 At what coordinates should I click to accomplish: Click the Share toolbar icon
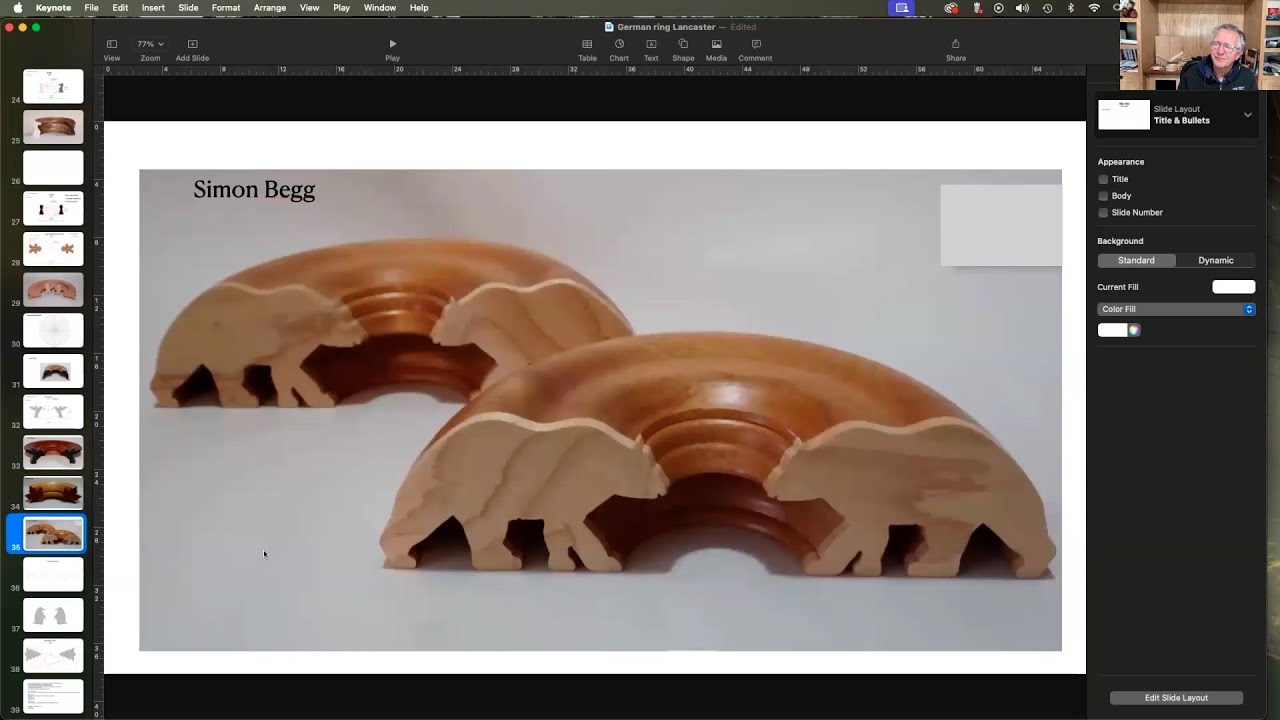tap(956, 44)
